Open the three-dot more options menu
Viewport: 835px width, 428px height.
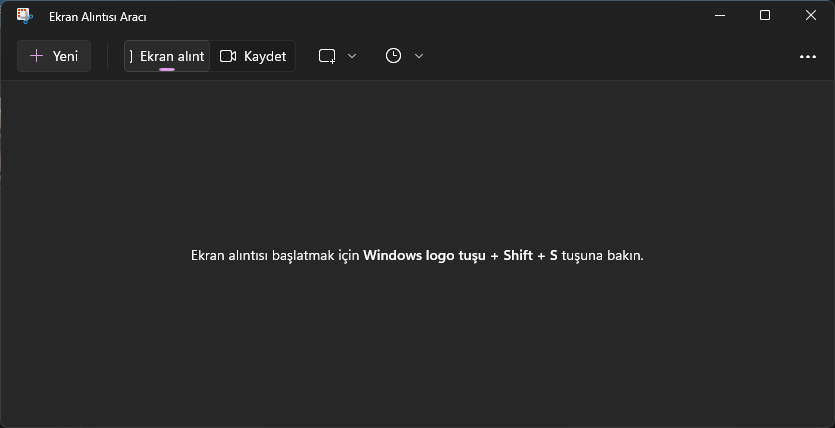coord(808,56)
